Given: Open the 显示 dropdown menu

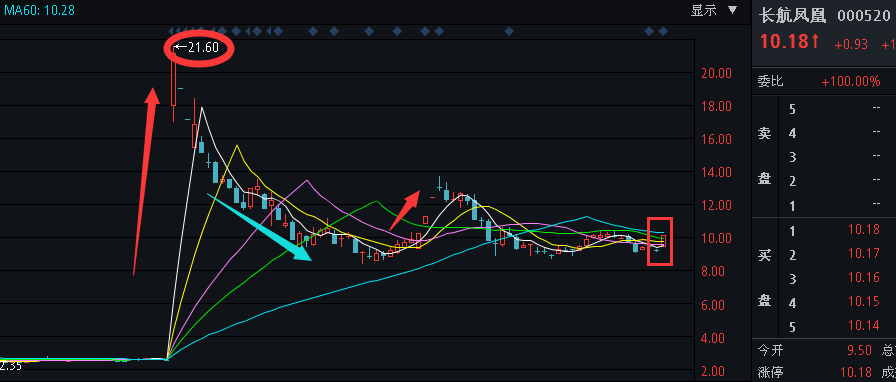Looking at the screenshot, I should (703, 10).
